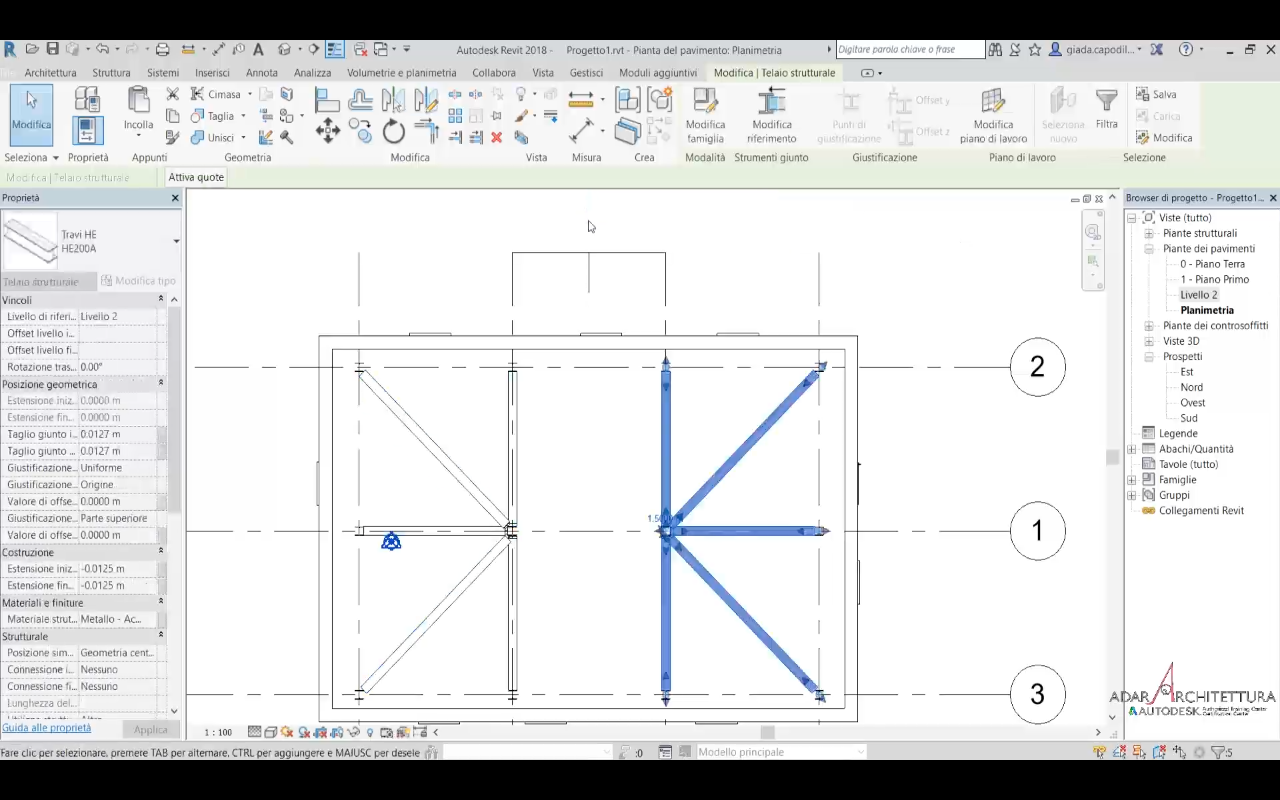Viewport: 1280px width, 800px height.
Task: Click the Attiva quote button
Action: 196,177
